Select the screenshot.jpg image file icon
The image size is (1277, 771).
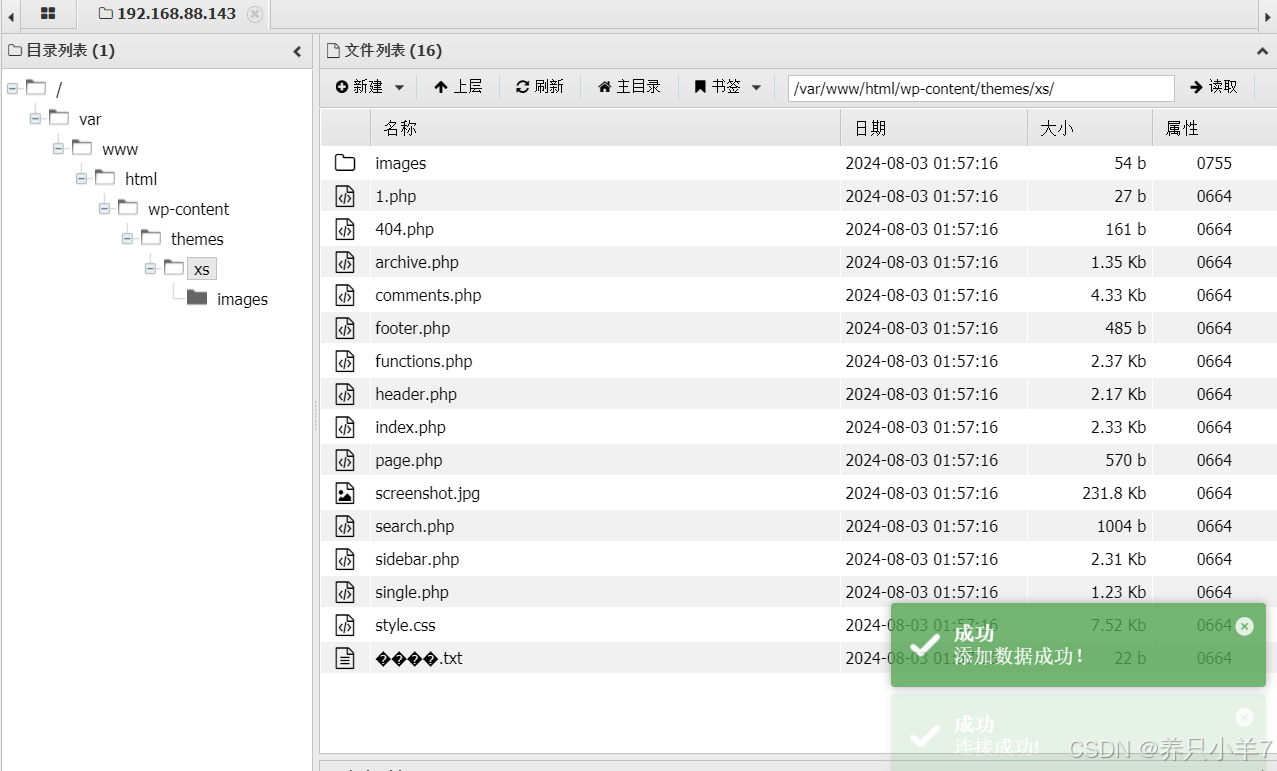point(345,493)
